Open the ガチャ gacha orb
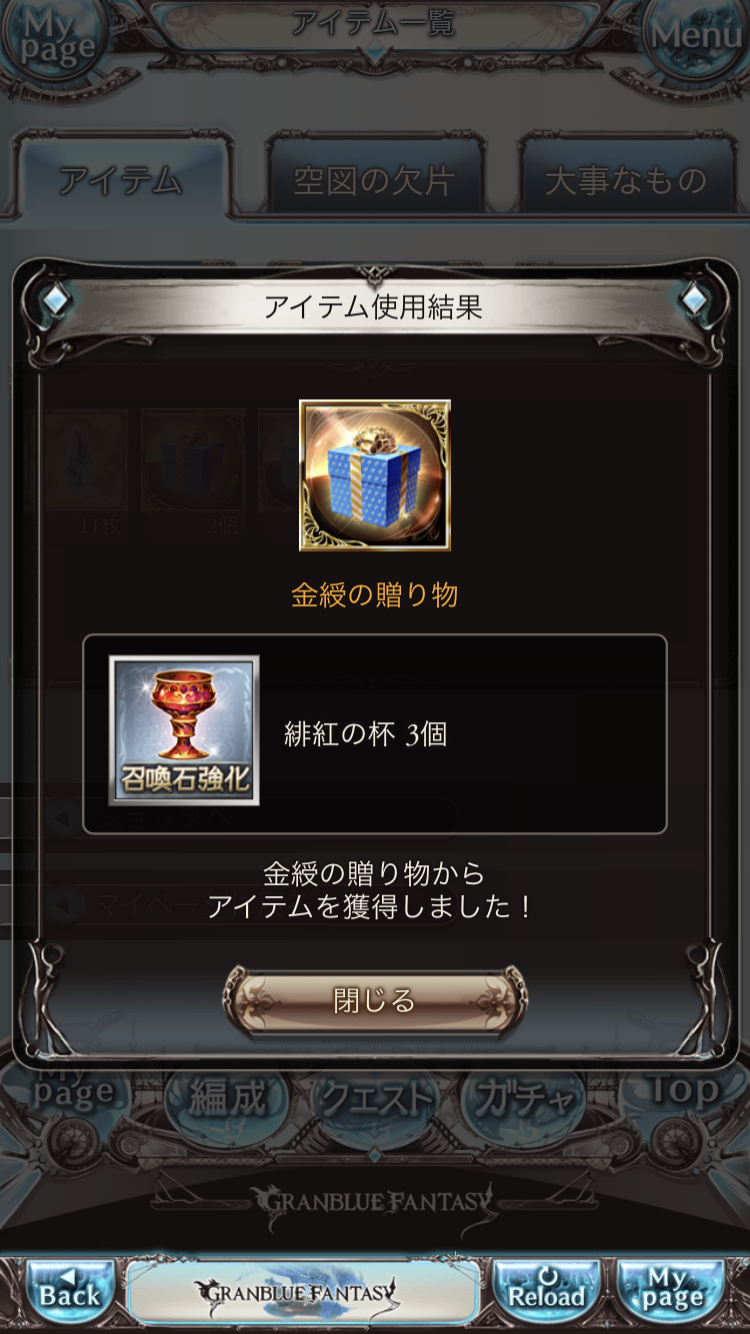Viewport: 750px width, 1334px height. [x=522, y=1100]
